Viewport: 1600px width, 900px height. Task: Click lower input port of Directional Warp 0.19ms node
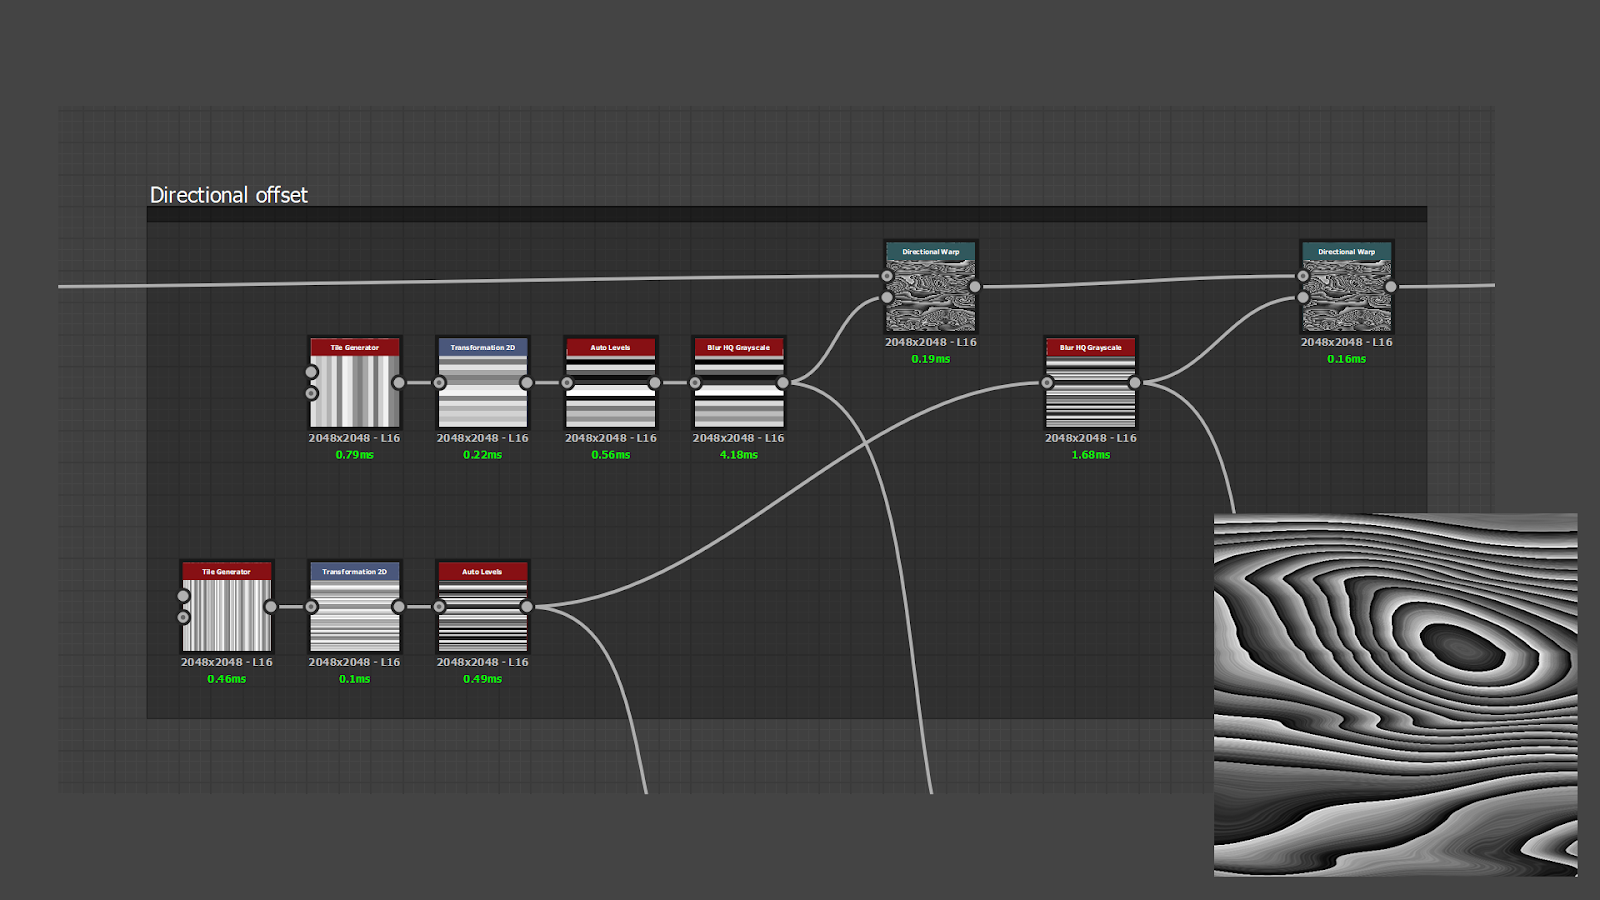887,297
